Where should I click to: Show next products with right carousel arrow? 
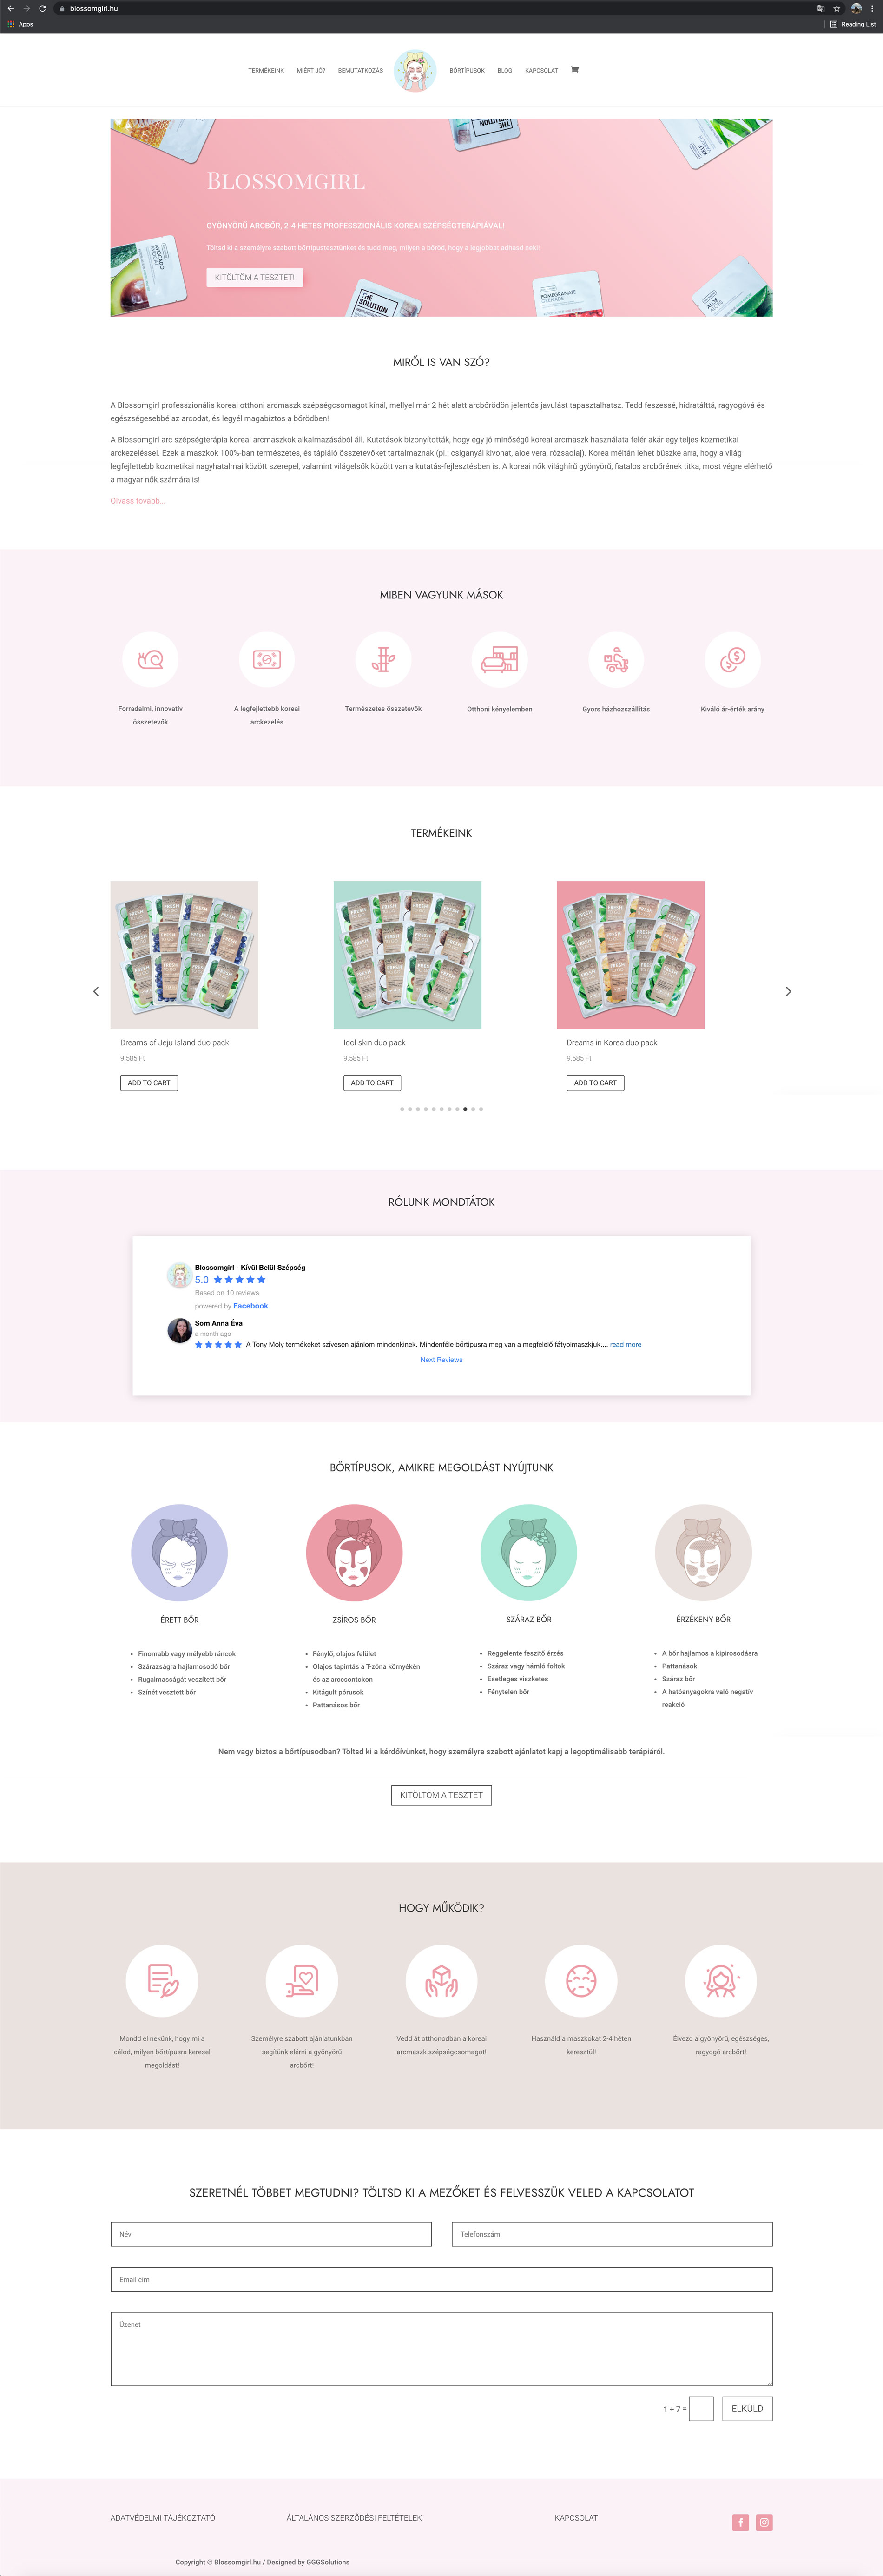788,991
